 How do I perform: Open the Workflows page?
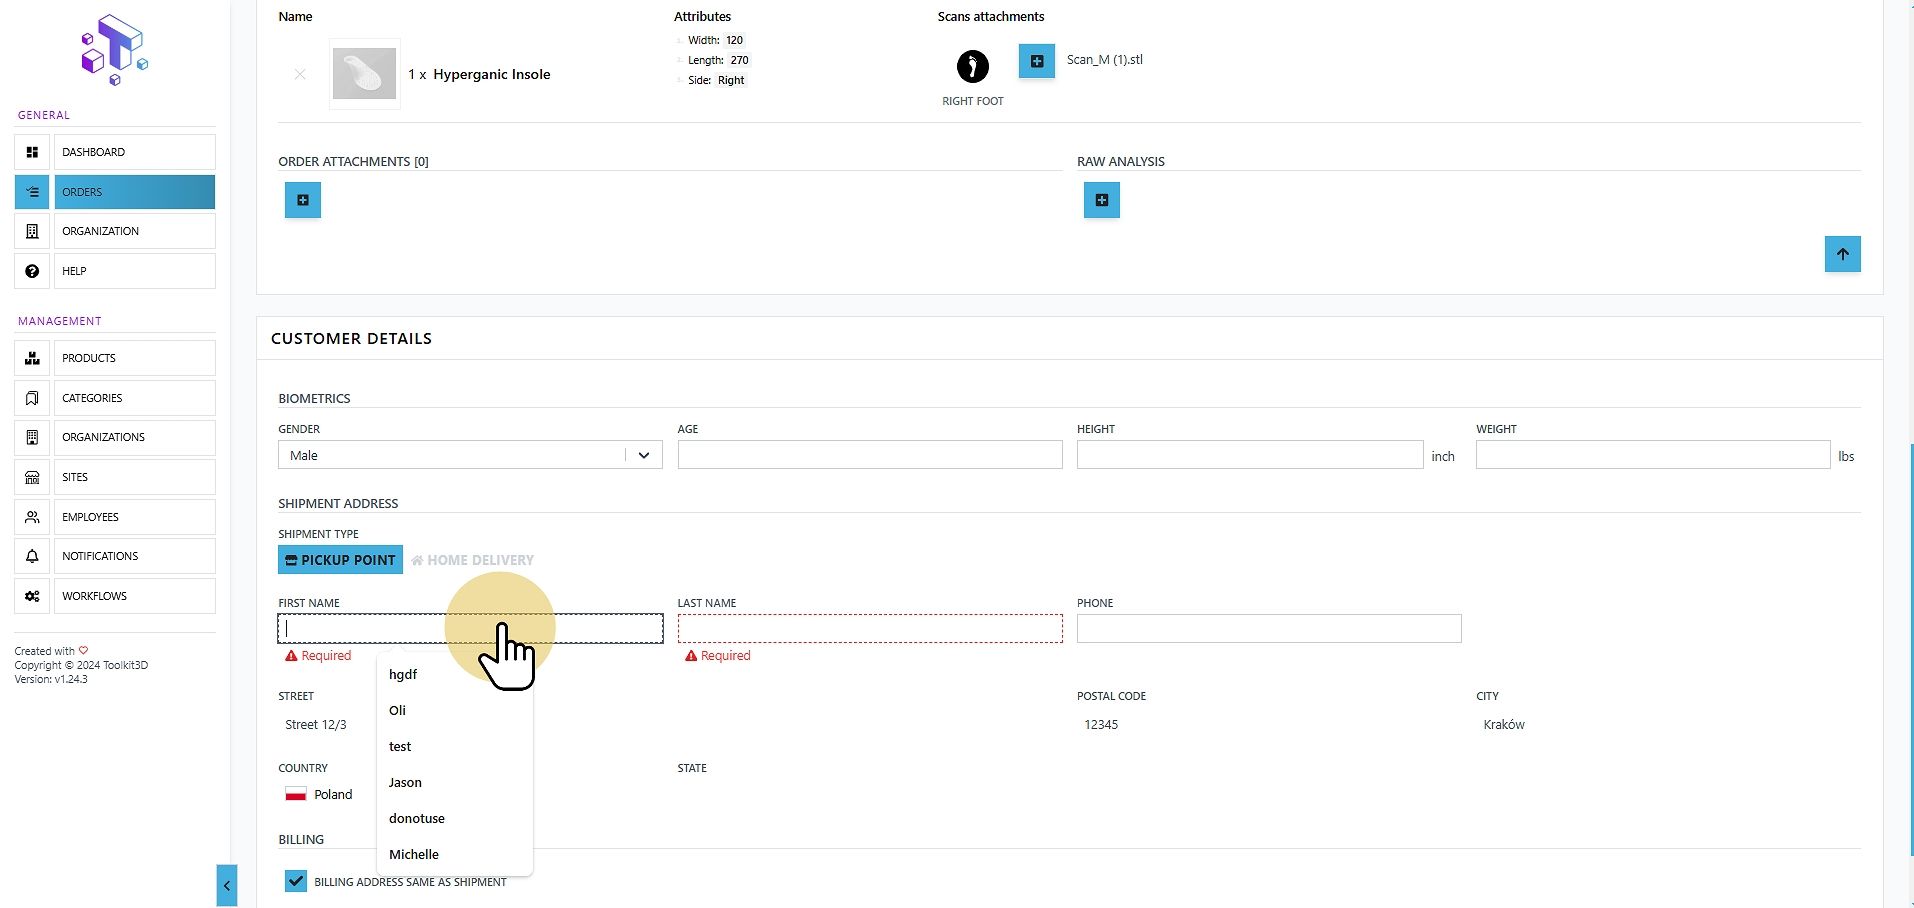tap(134, 596)
